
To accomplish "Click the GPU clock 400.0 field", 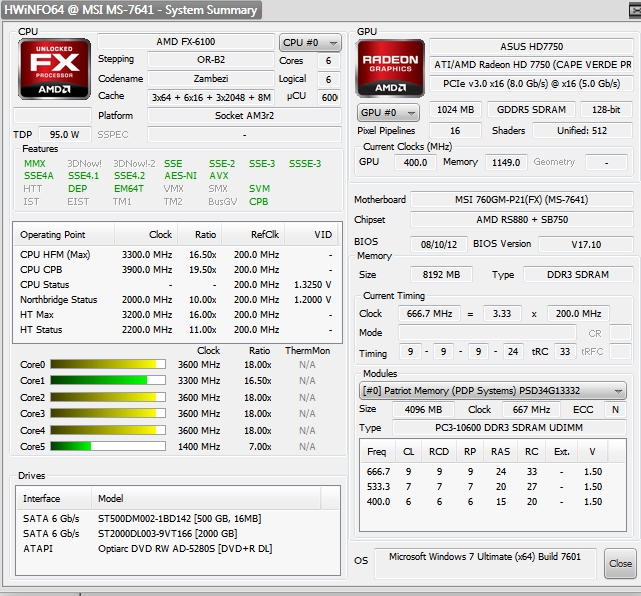I will tap(415, 162).
